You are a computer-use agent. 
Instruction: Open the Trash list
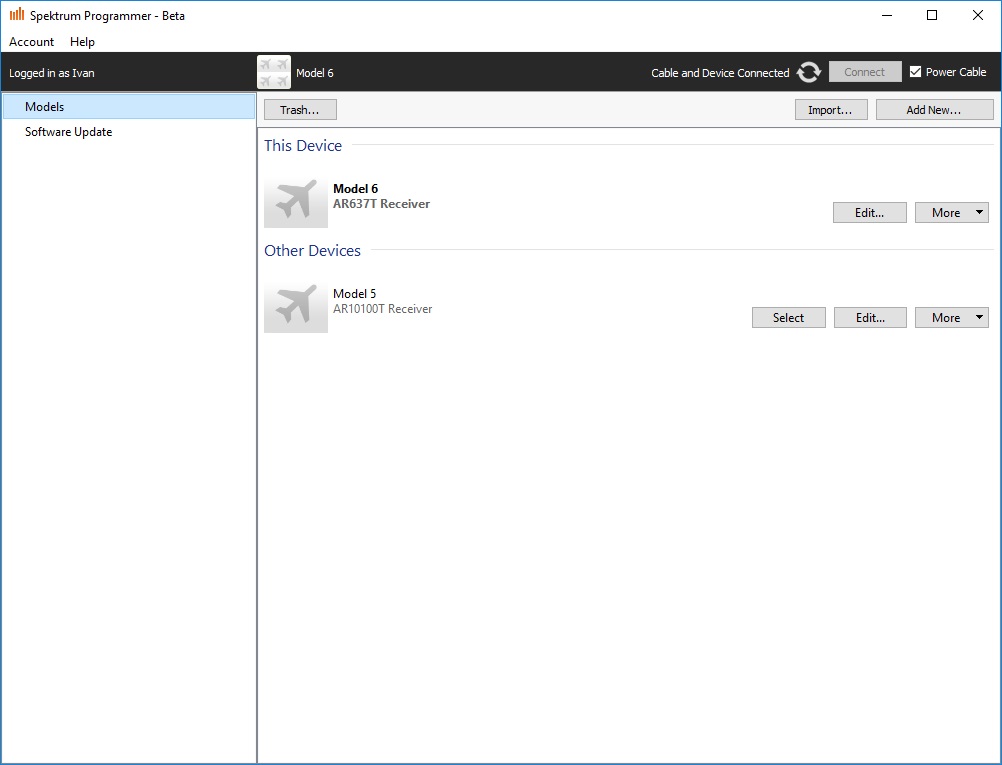pyautogui.click(x=300, y=110)
